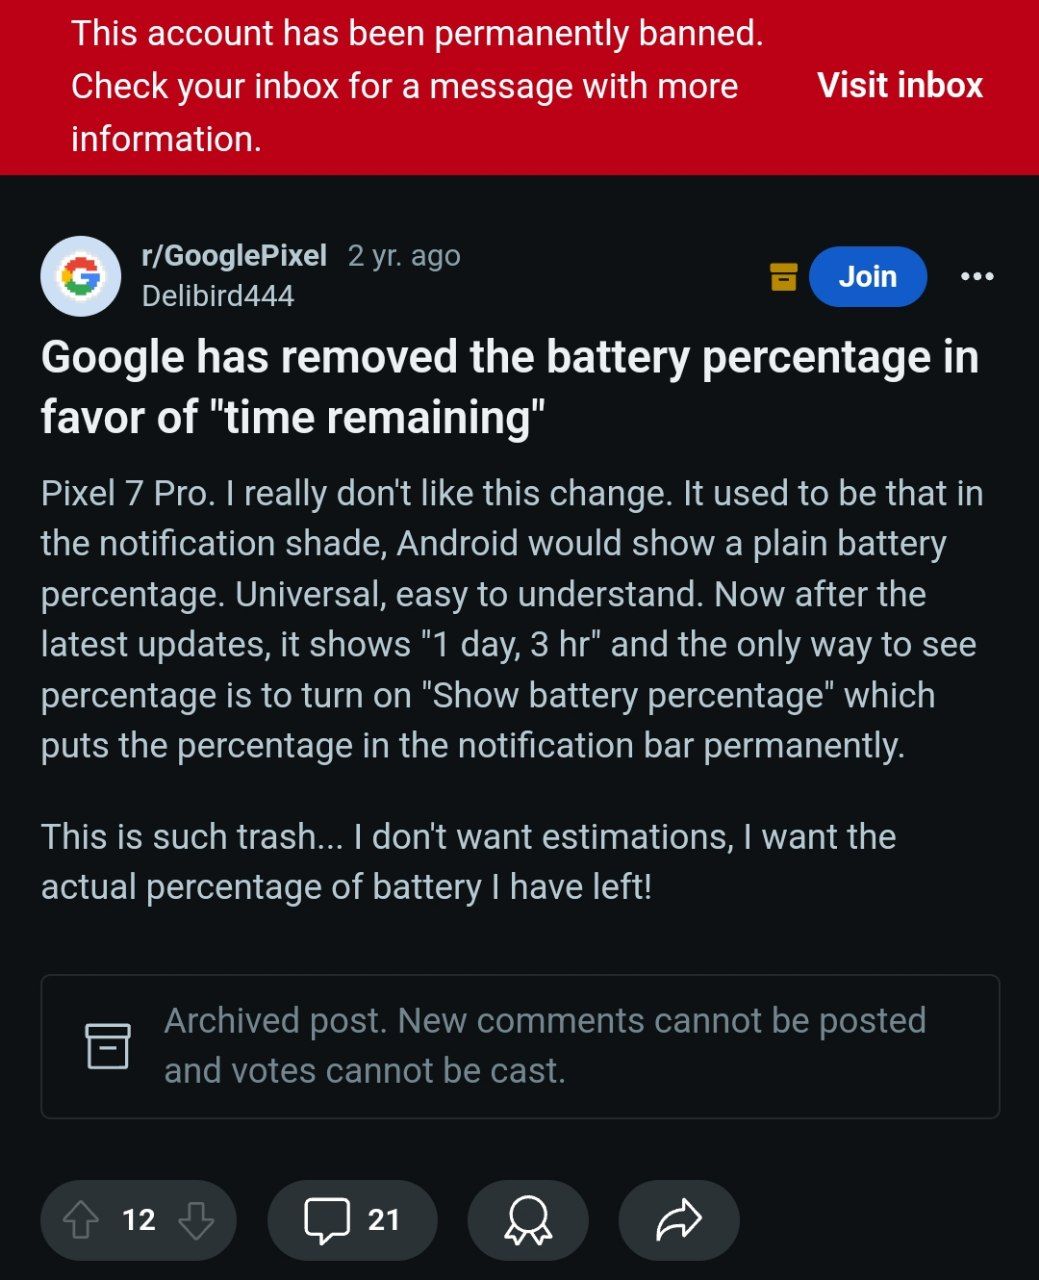Click the Visit inbox link
Screen dimensions: 1039x1280
pyautogui.click(x=900, y=86)
